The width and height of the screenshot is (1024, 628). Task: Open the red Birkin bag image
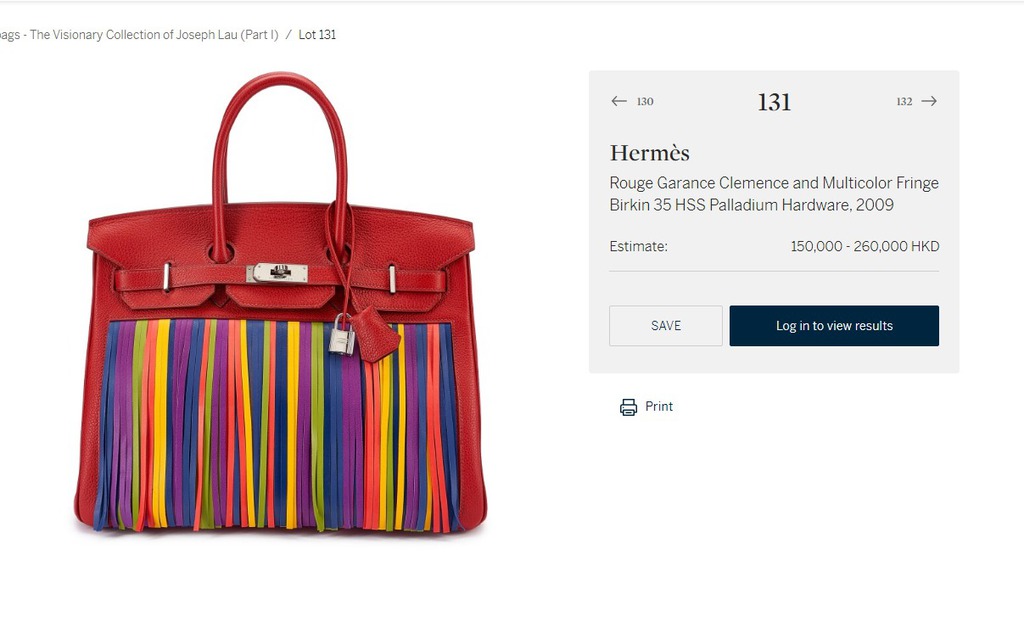point(280,302)
